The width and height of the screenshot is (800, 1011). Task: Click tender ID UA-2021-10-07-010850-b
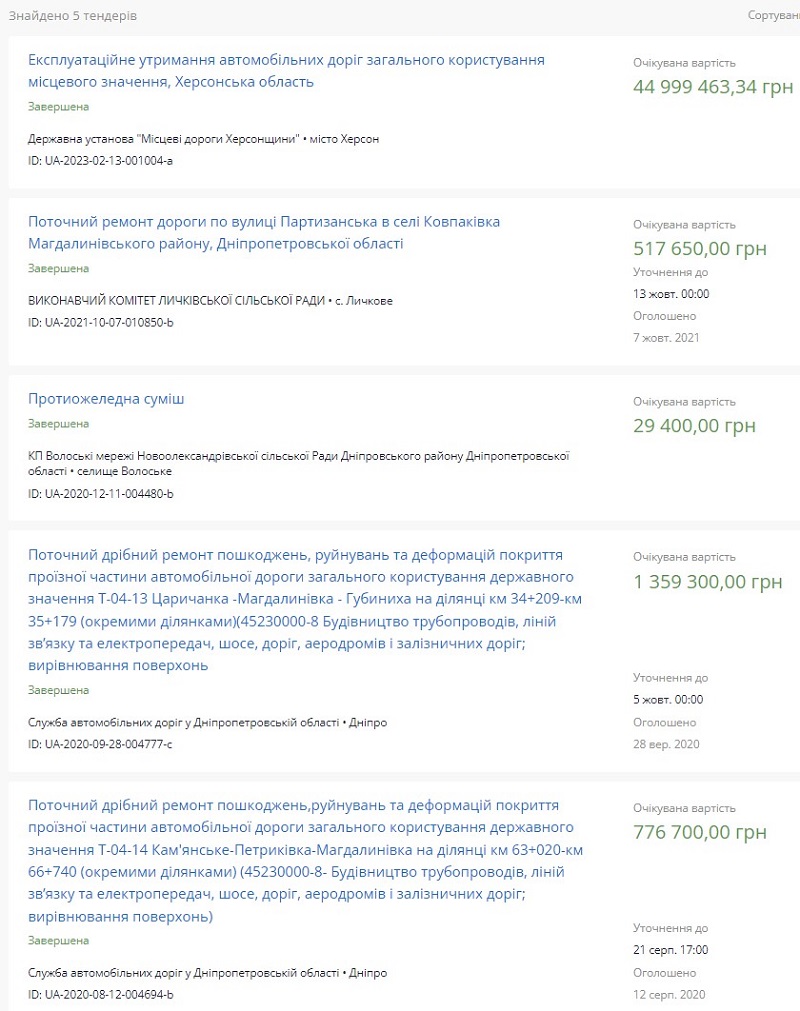point(101,322)
